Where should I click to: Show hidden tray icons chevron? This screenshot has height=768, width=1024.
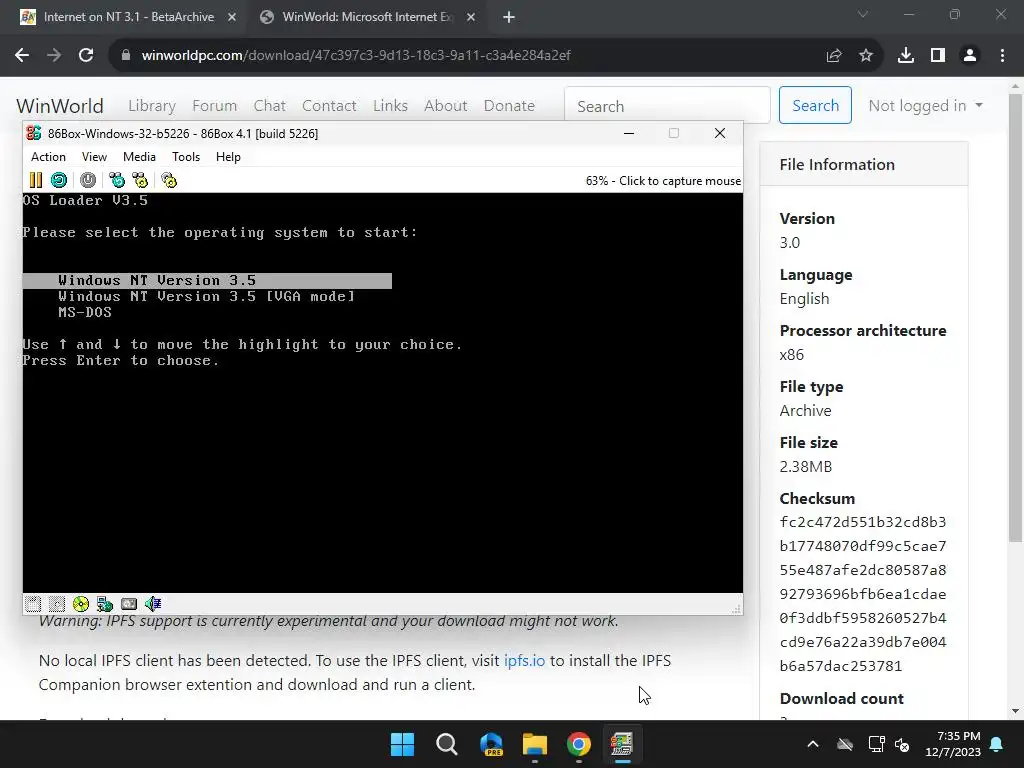(x=812, y=744)
